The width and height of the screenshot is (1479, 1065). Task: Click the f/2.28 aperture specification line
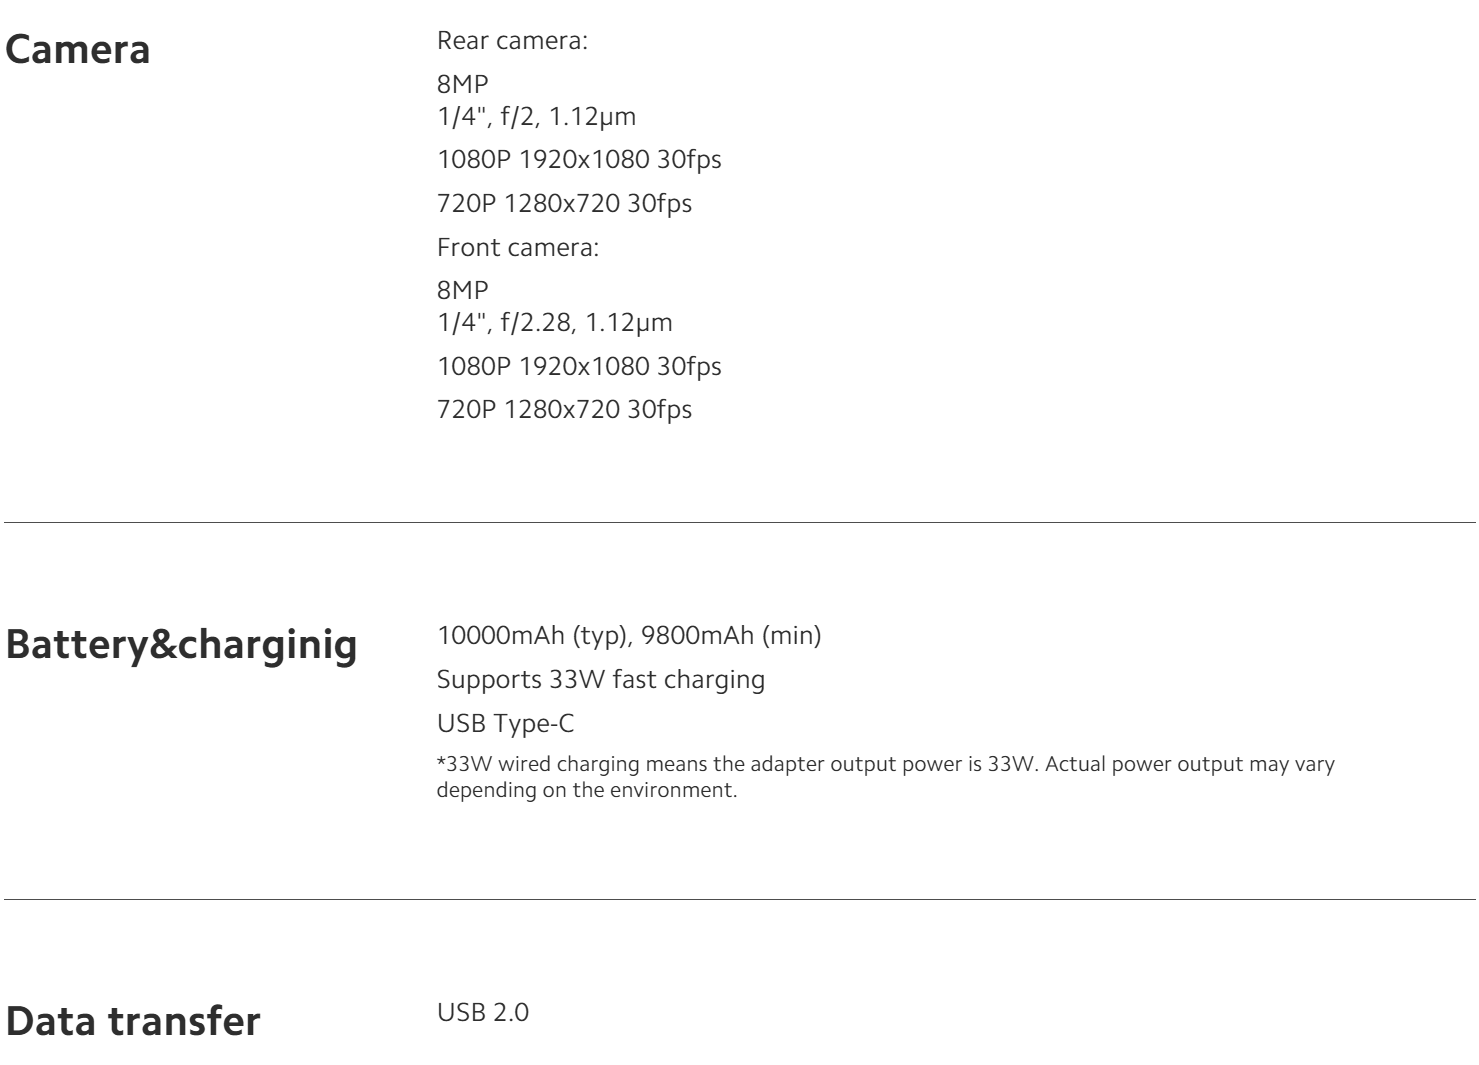tap(554, 322)
